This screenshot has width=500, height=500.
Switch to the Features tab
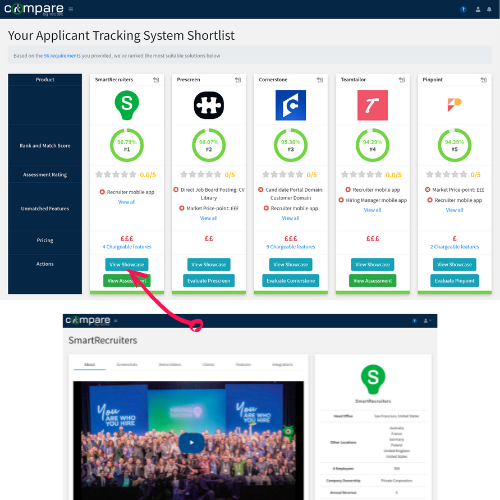point(243,364)
